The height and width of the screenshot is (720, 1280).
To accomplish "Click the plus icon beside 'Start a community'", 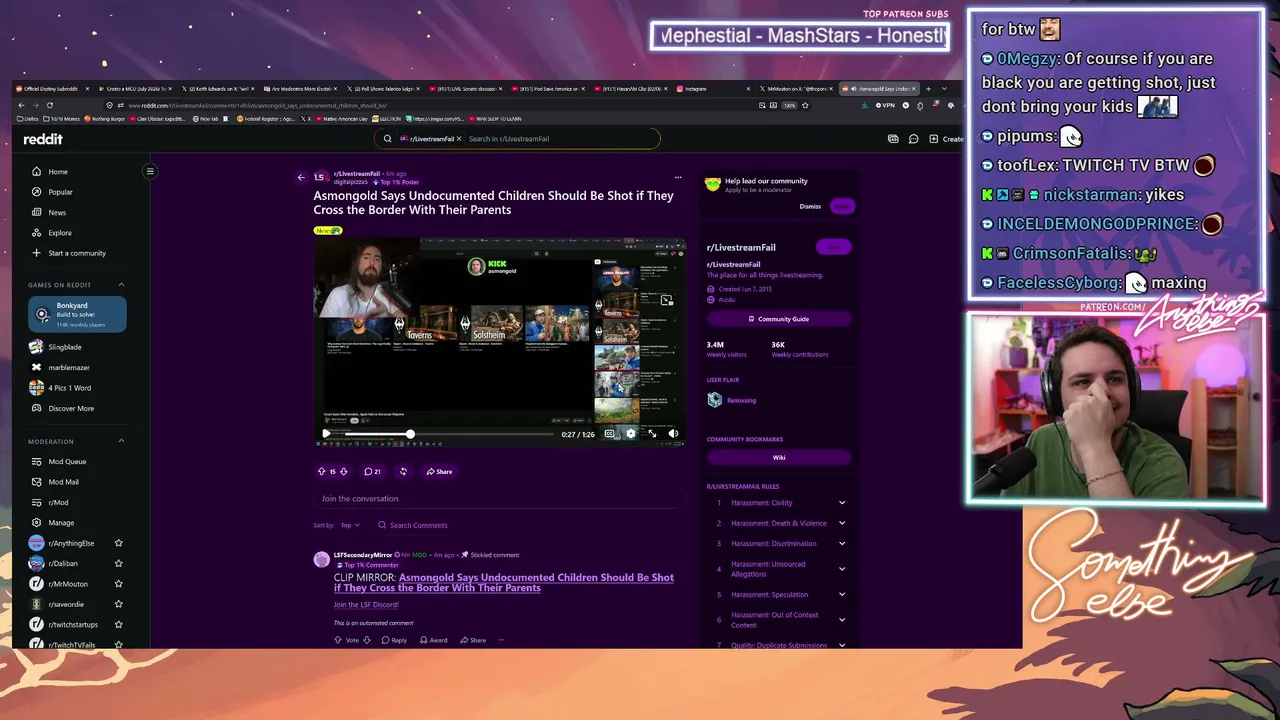I will point(37,253).
